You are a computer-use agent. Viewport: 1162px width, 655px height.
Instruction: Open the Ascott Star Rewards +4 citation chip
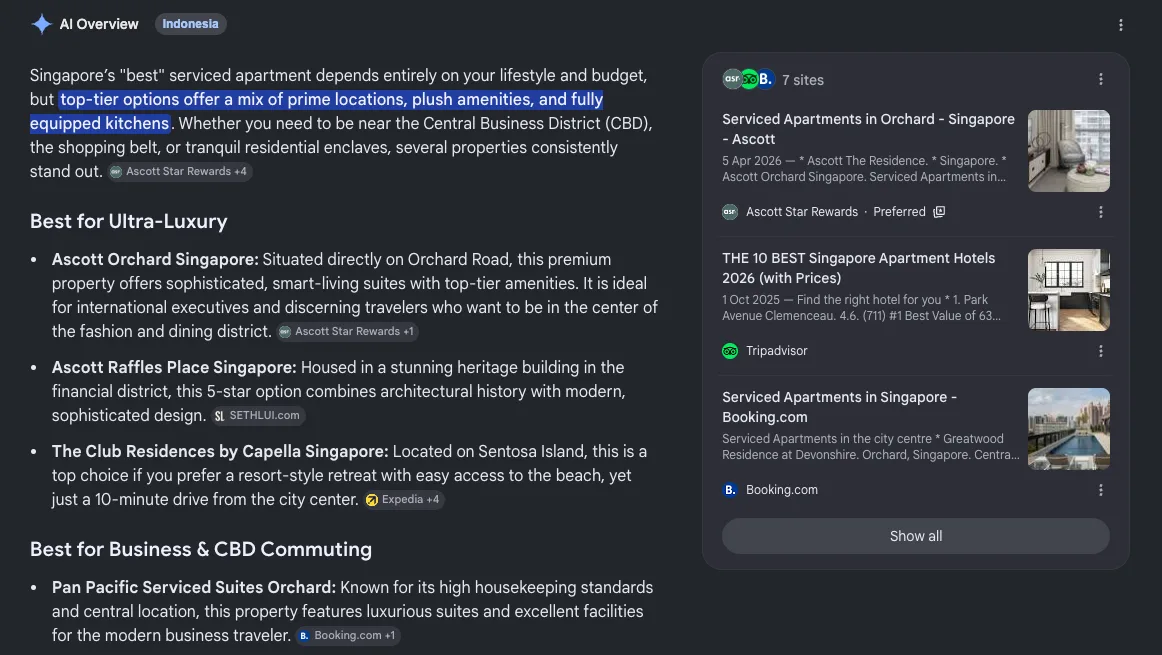click(x=180, y=172)
